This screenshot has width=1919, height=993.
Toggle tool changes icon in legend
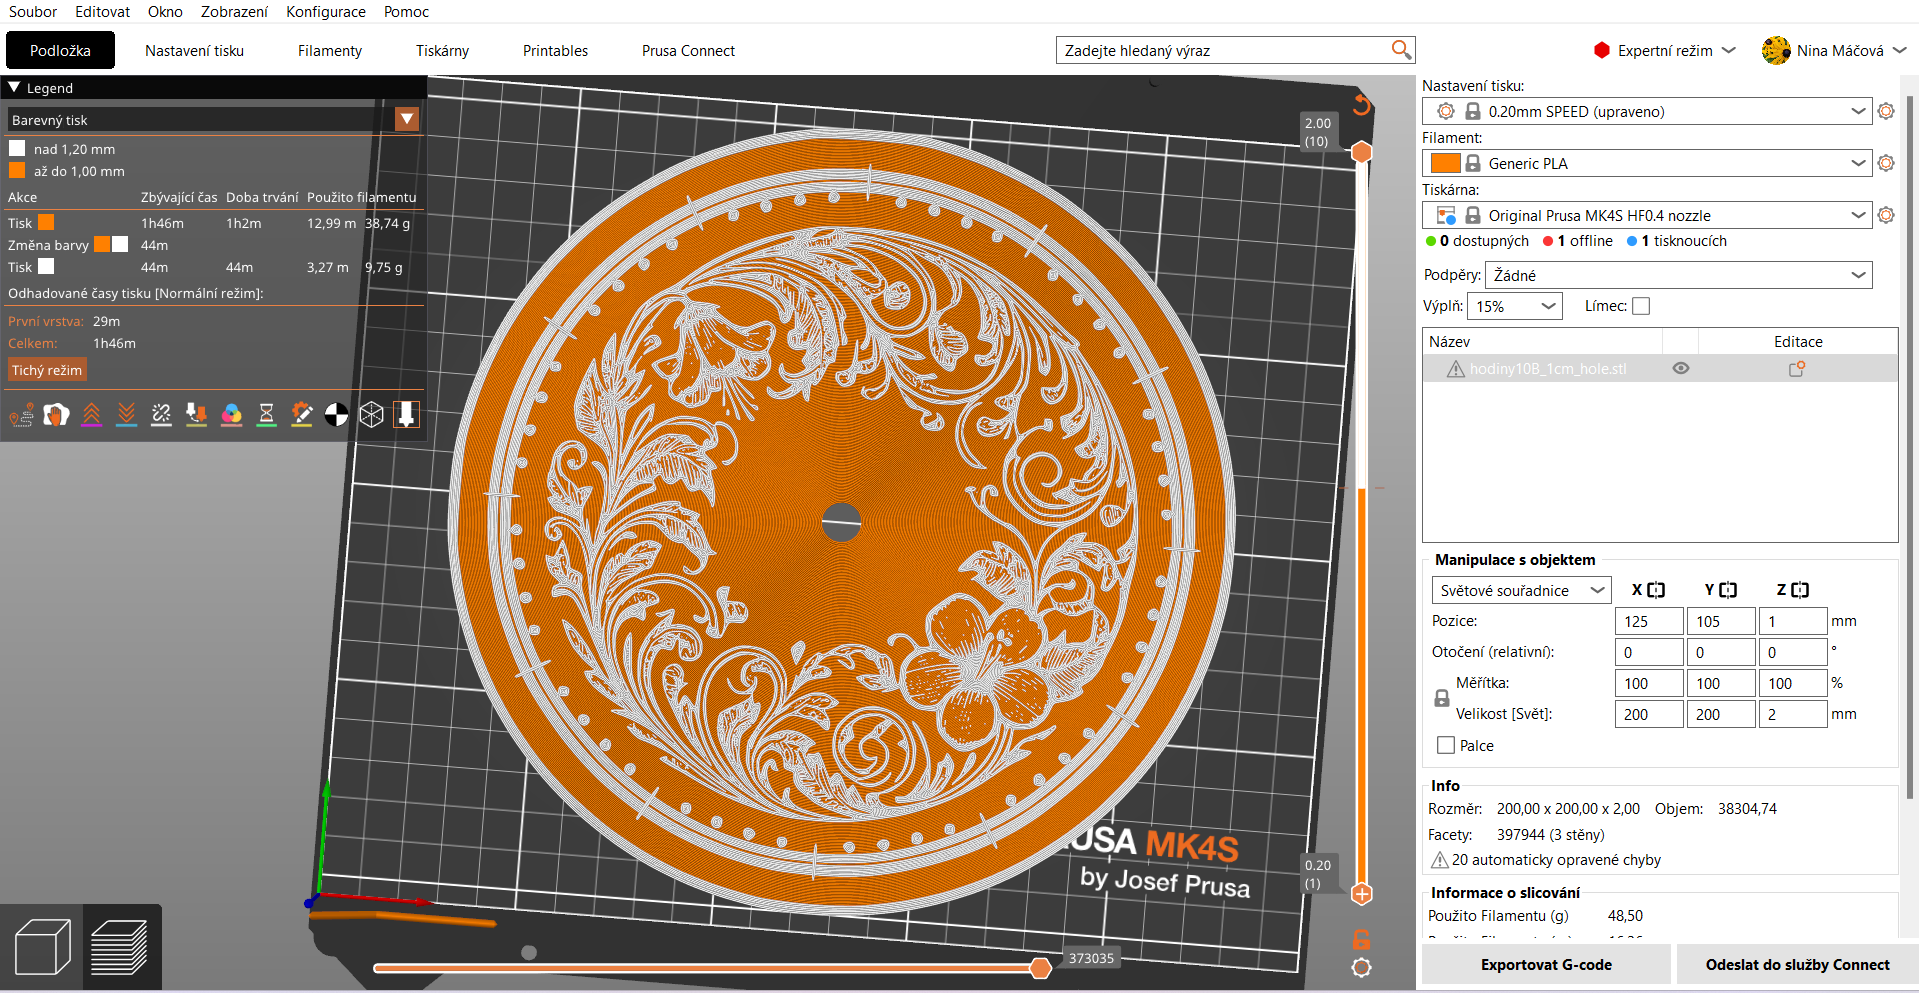[x=196, y=415]
